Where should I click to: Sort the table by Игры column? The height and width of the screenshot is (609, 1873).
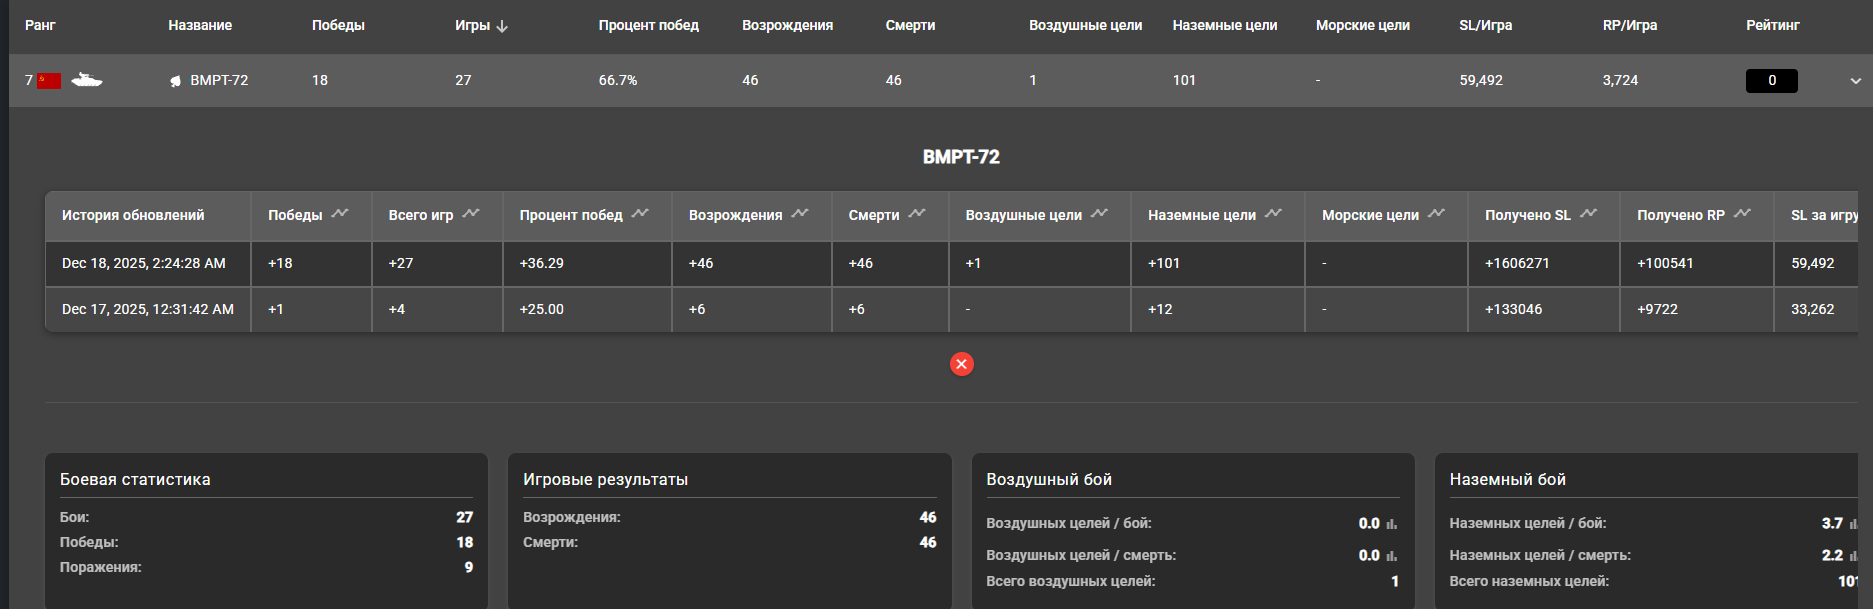pos(472,25)
